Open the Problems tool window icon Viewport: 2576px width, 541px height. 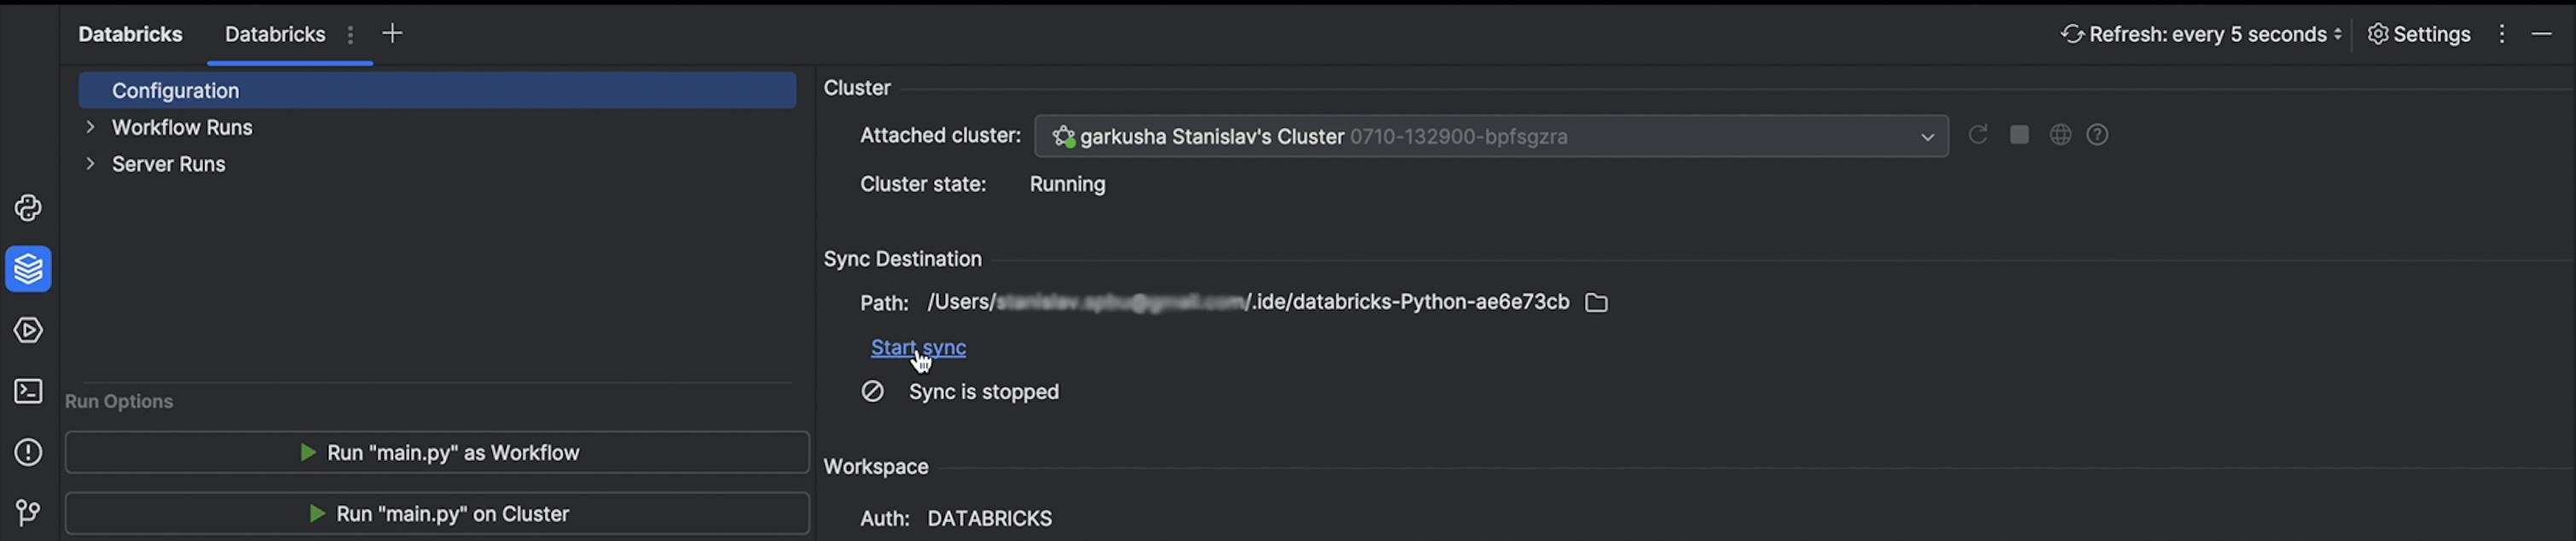tap(28, 452)
